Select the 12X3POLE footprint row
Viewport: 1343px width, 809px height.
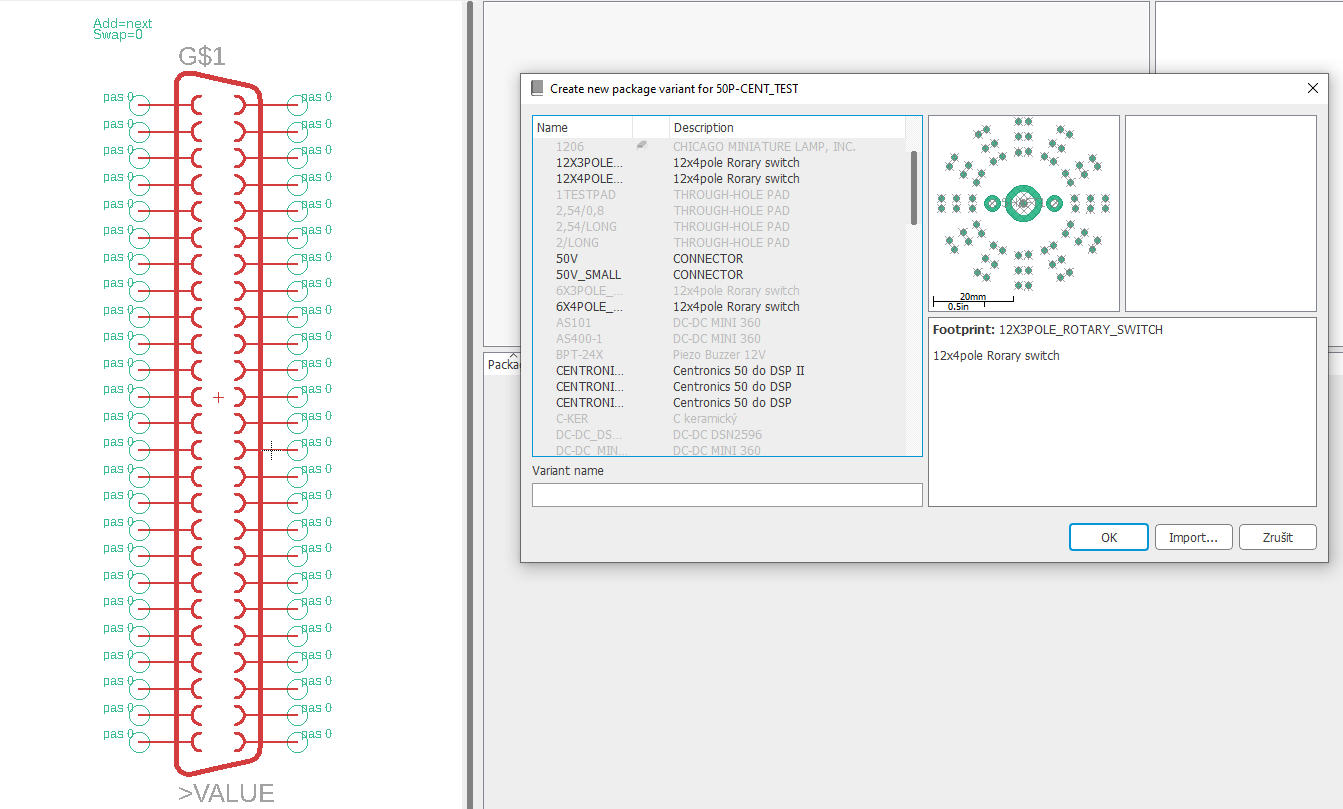pyautogui.click(x=590, y=163)
